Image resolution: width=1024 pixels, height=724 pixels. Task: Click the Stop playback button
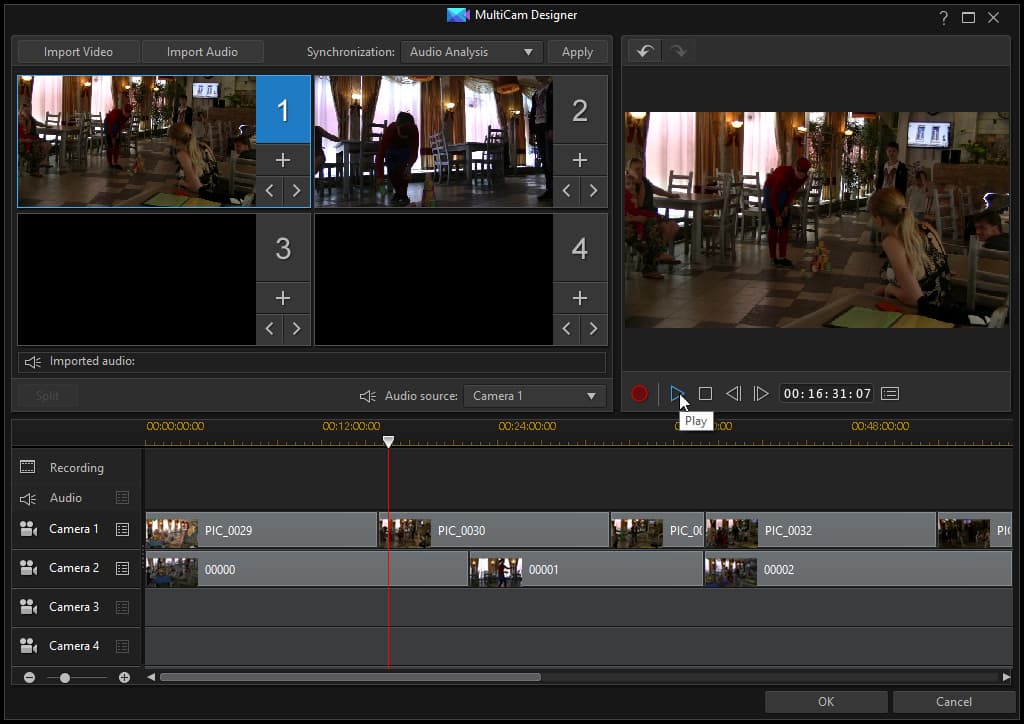pos(705,394)
